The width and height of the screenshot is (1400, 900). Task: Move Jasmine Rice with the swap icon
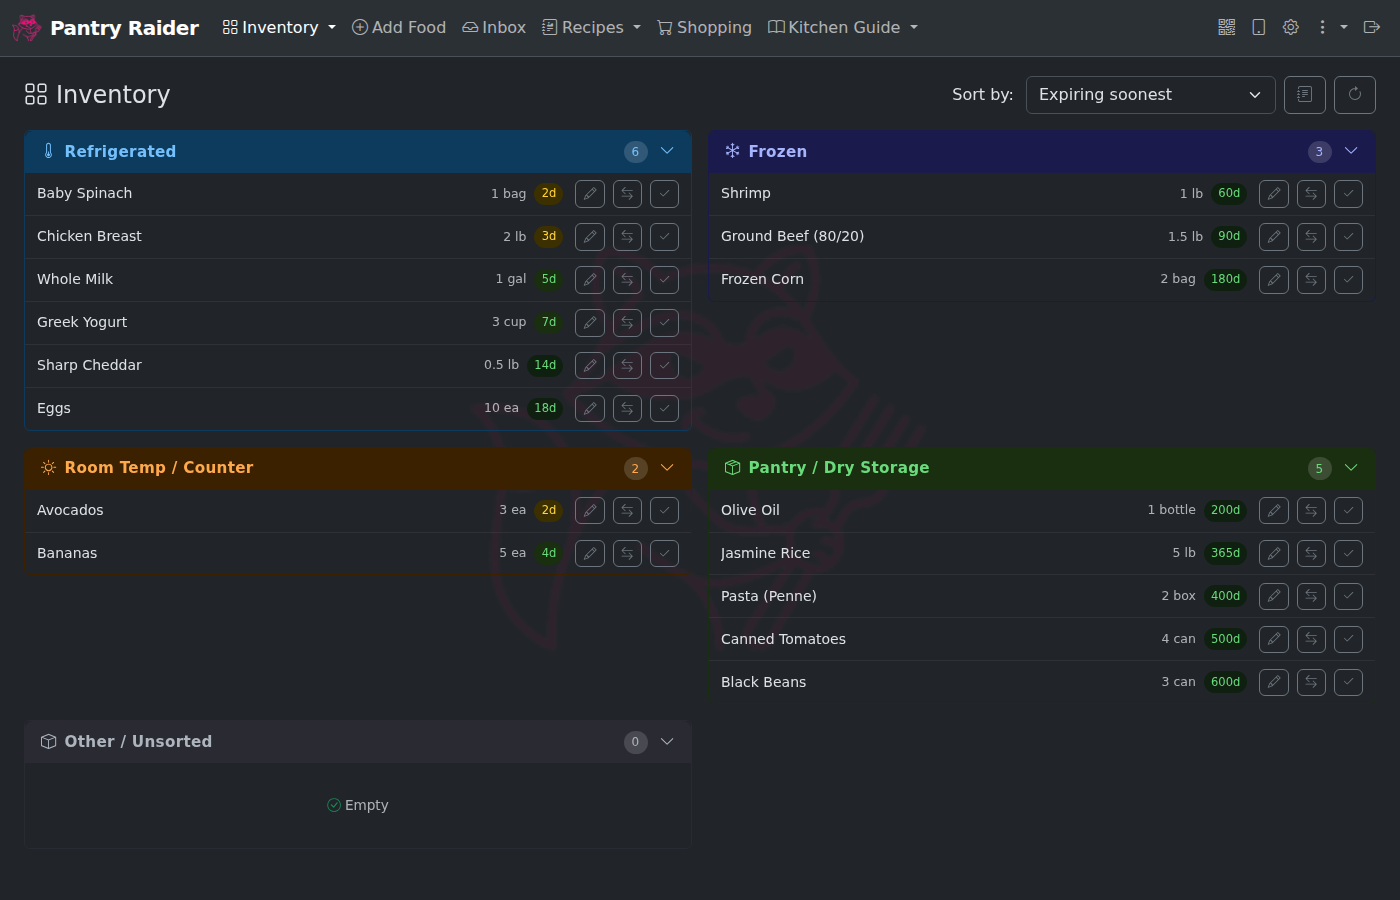[x=1311, y=554]
